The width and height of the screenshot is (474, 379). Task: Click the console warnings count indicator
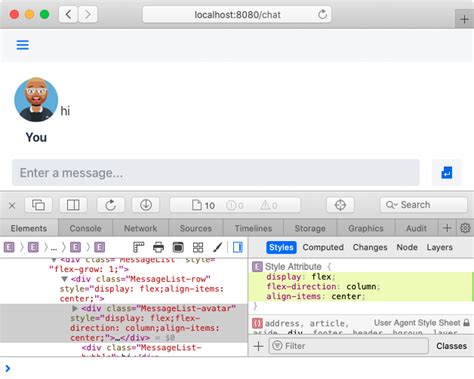[x=268, y=205]
